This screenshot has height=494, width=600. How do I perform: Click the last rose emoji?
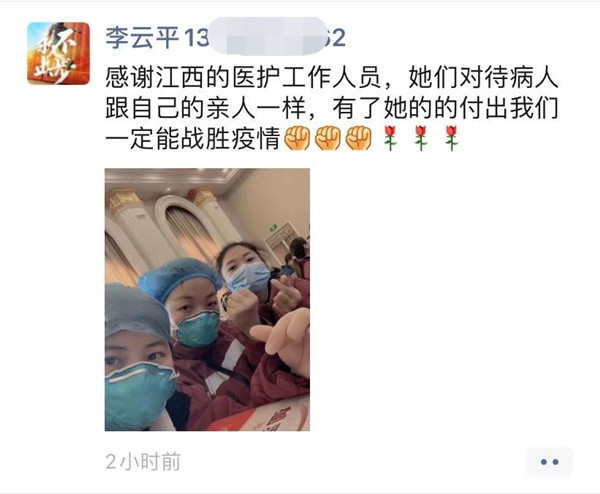click(x=452, y=138)
